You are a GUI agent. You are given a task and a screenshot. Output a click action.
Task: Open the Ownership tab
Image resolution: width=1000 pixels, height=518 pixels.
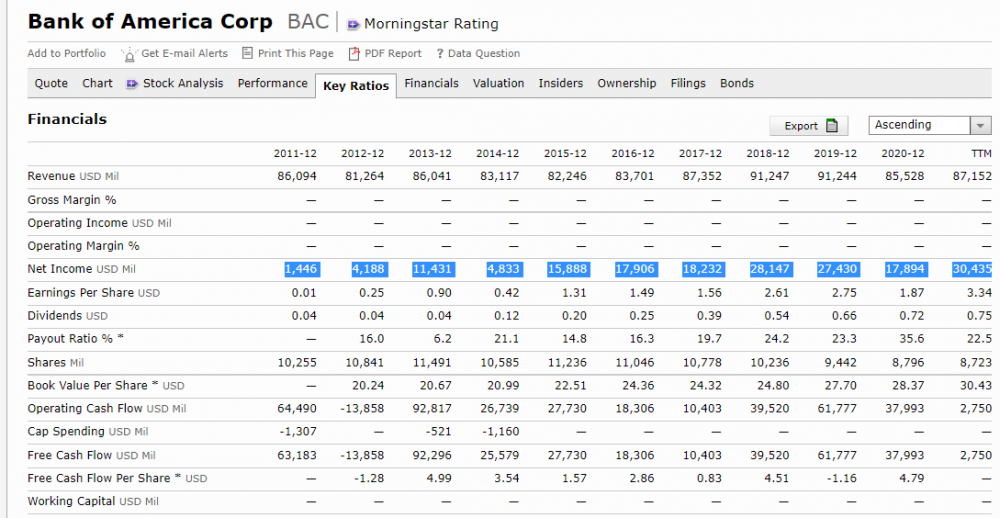(627, 83)
